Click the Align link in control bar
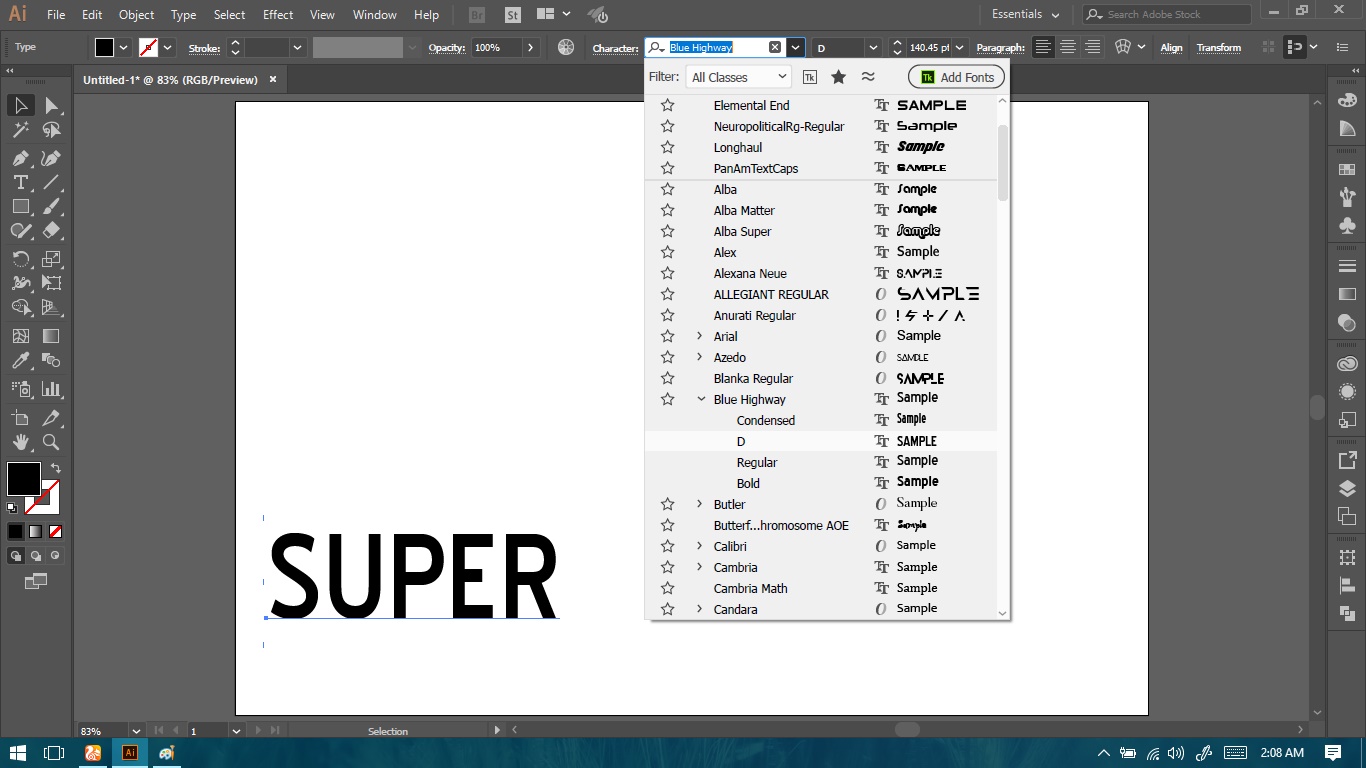Viewport: 1366px width, 768px height. click(x=1171, y=48)
